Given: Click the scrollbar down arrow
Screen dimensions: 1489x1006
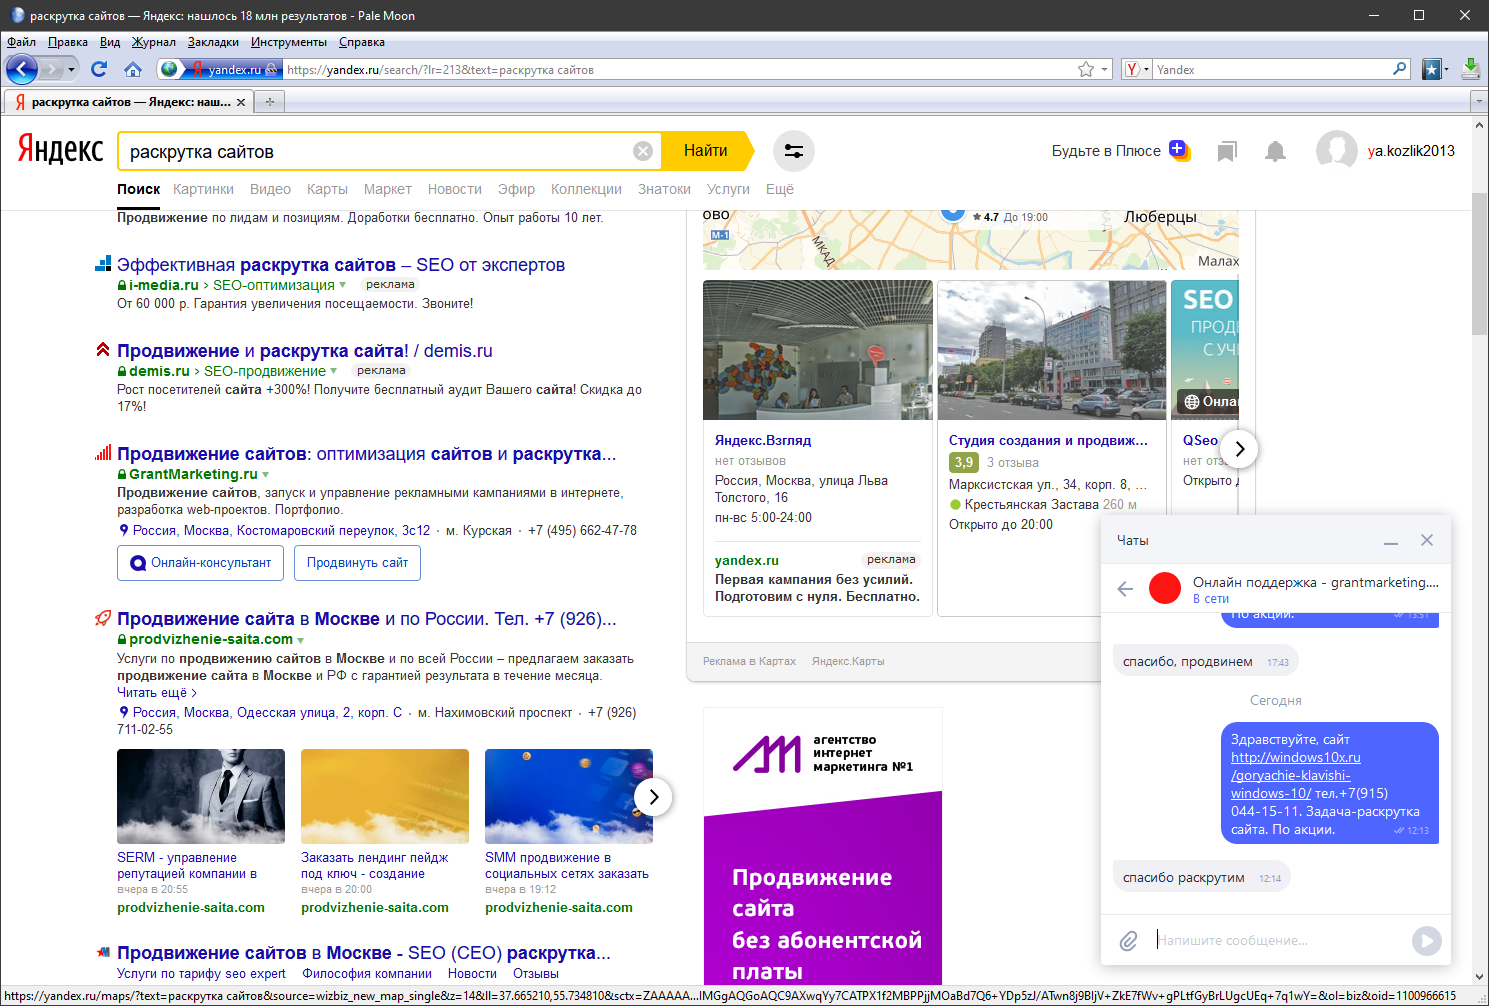Looking at the screenshot, I should [1479, 977].
